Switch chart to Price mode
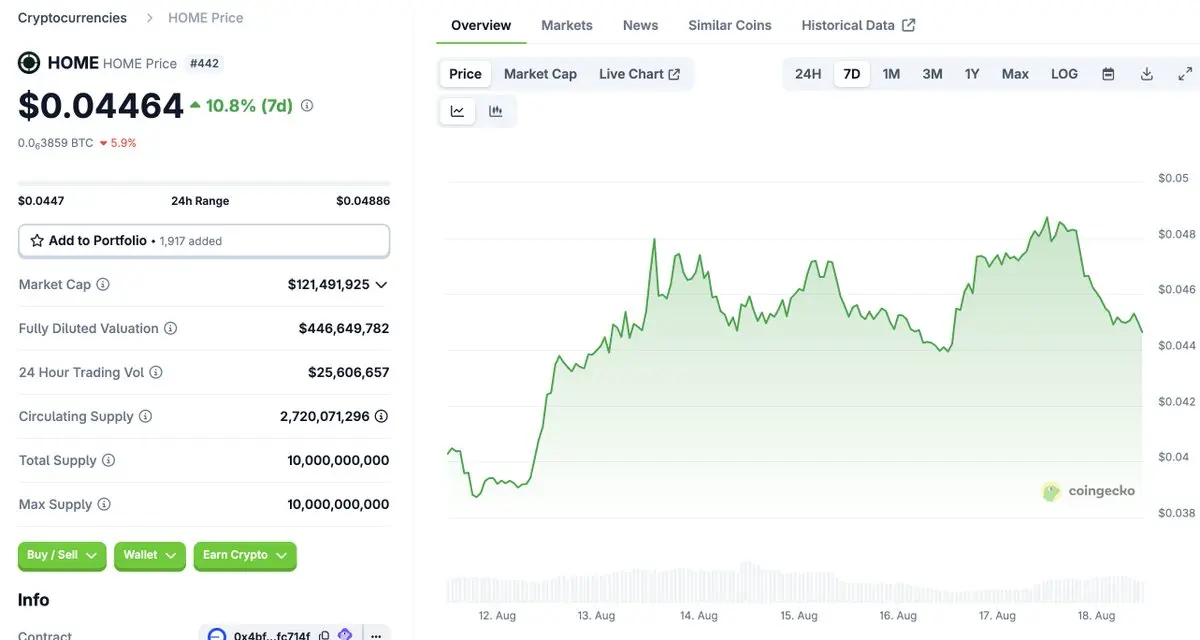Viewport: 1200px width, 640px height. point(465,74)
